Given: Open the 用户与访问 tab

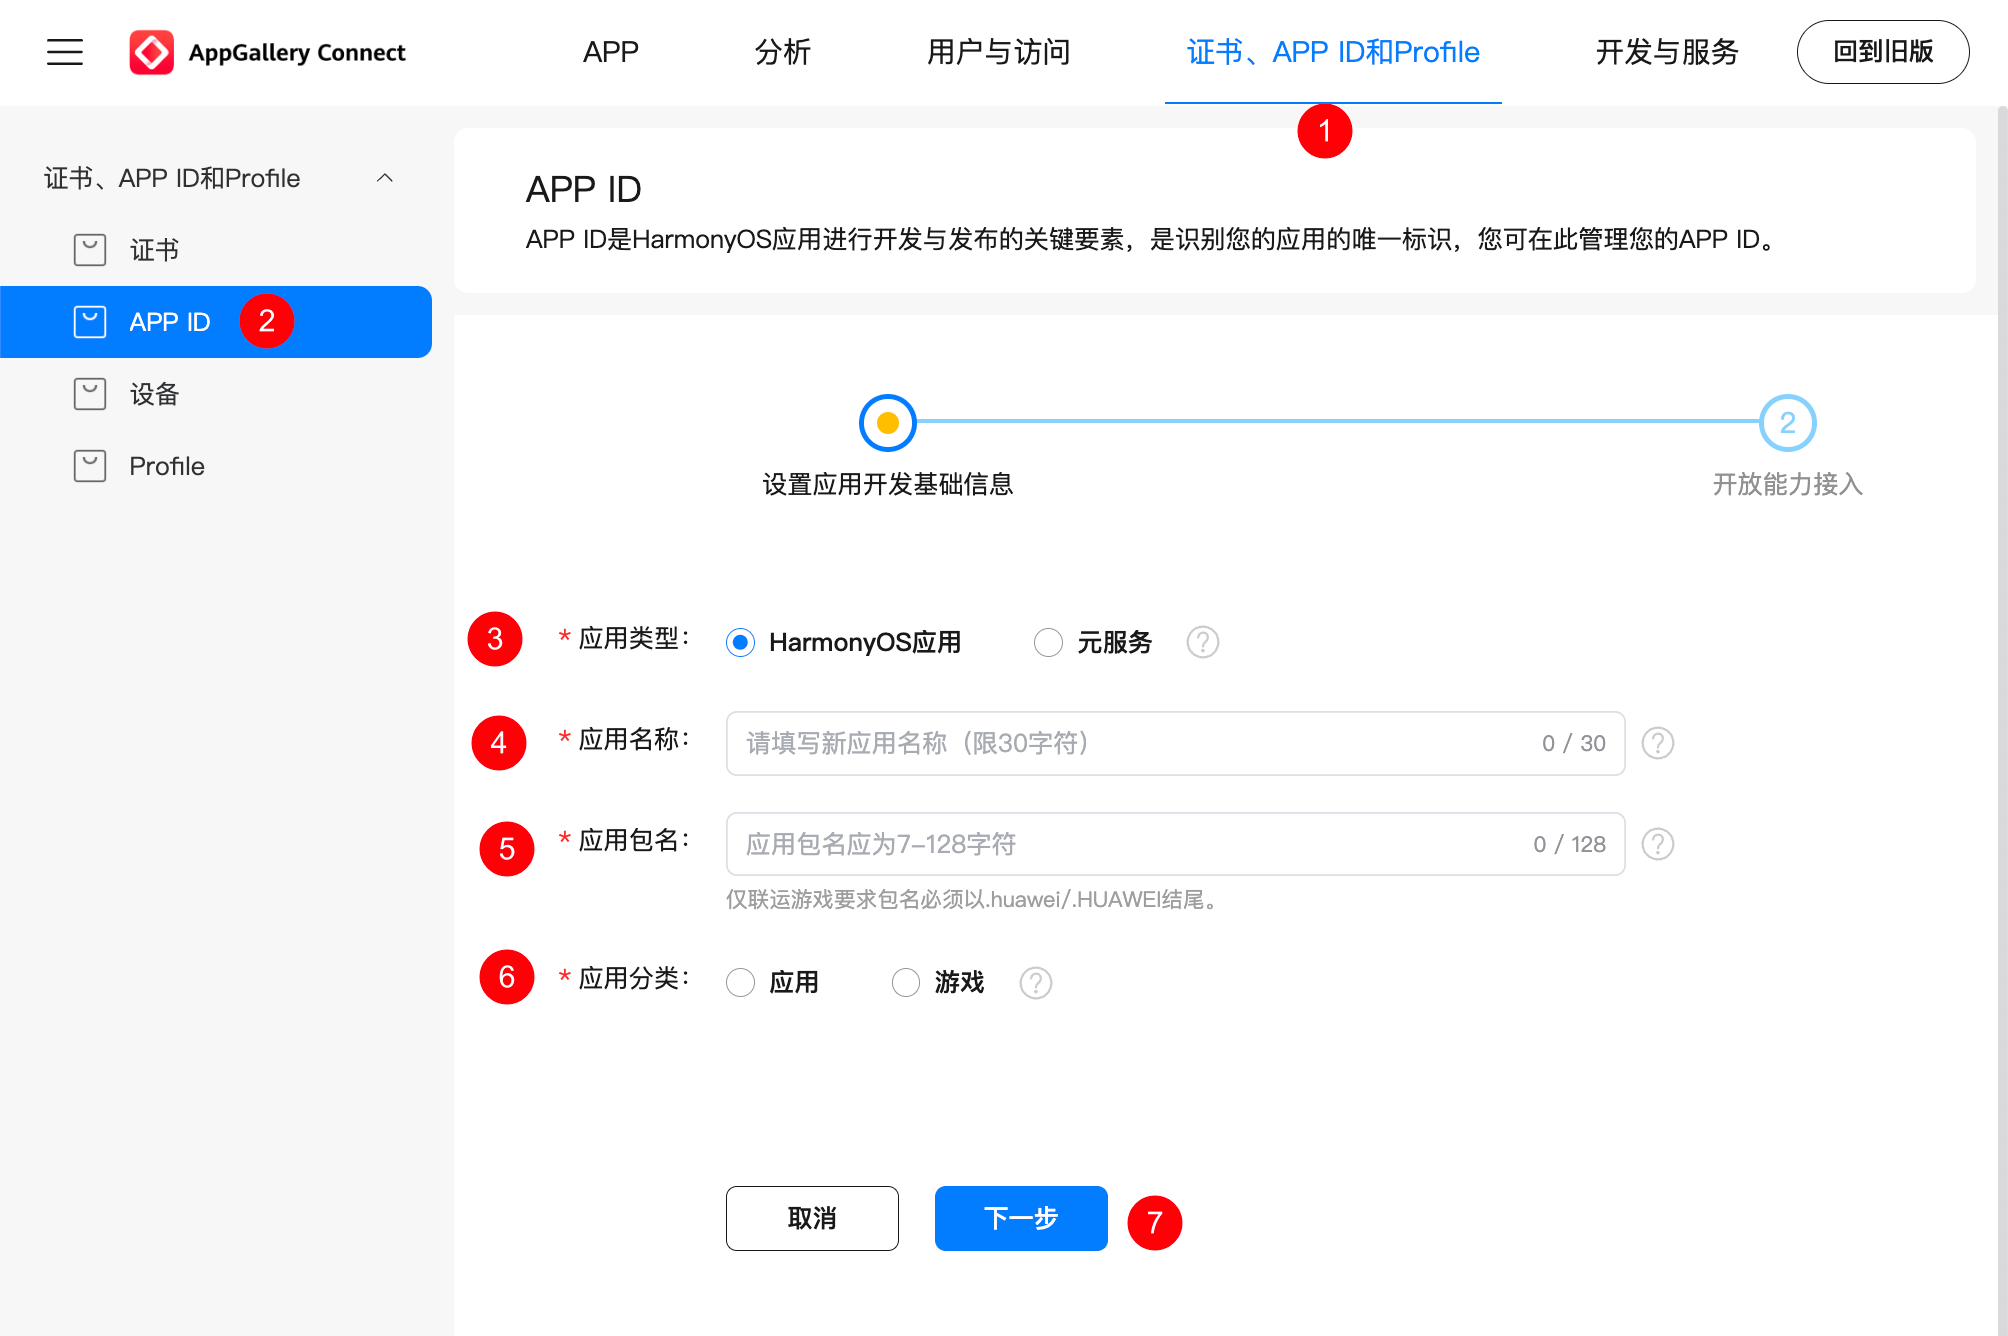Looking at the screenshot, I should (x=999, y=52).
